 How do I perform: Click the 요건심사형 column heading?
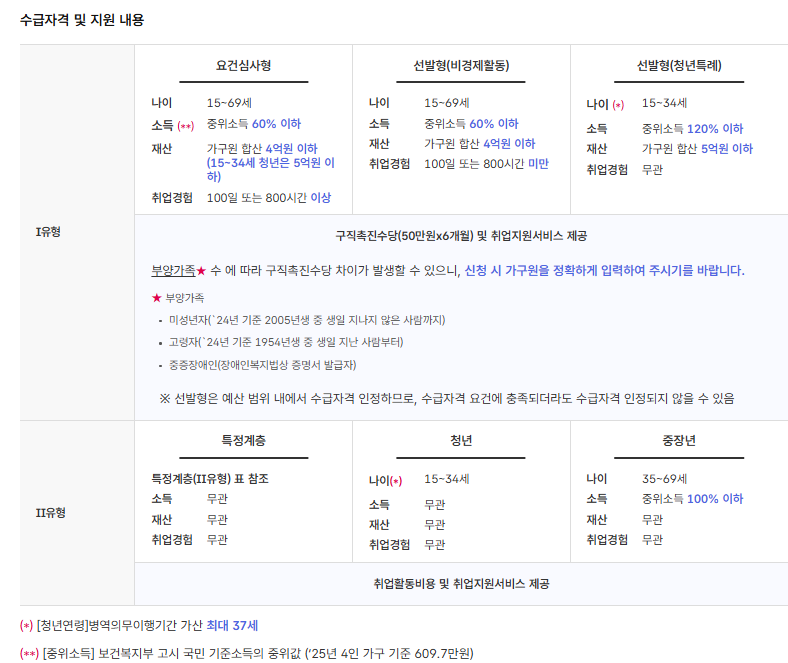tap(244, 65)
